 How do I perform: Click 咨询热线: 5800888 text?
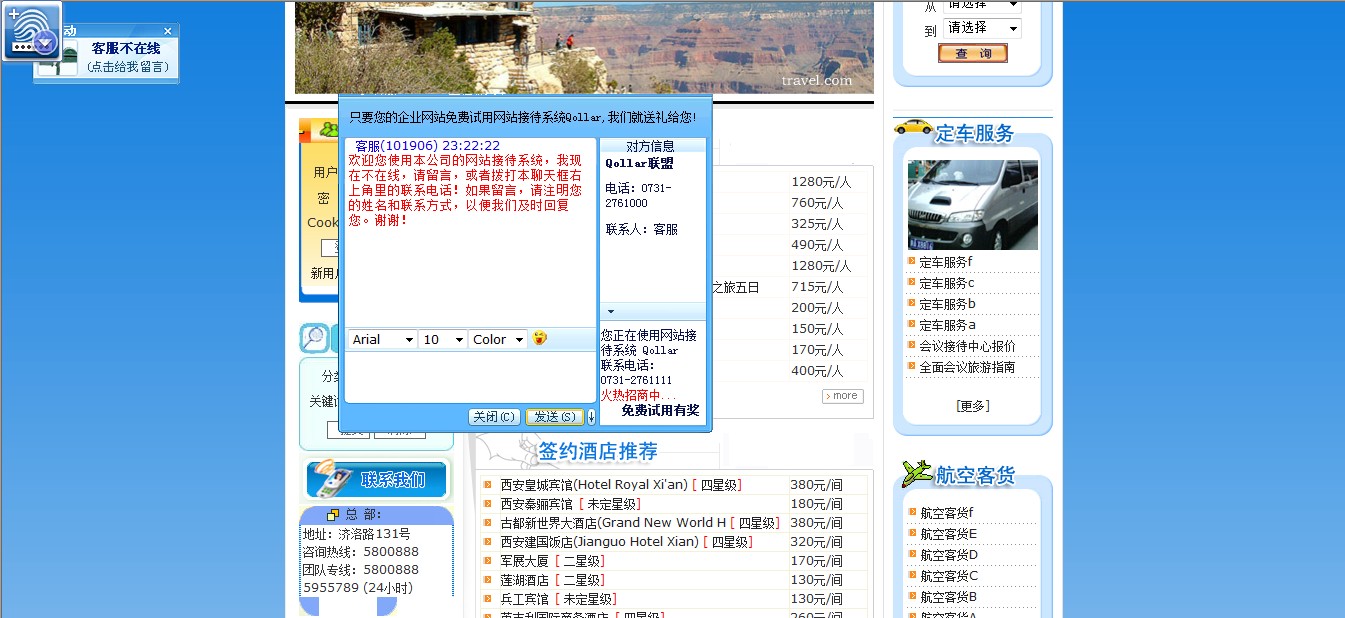(x=361, y=552)
